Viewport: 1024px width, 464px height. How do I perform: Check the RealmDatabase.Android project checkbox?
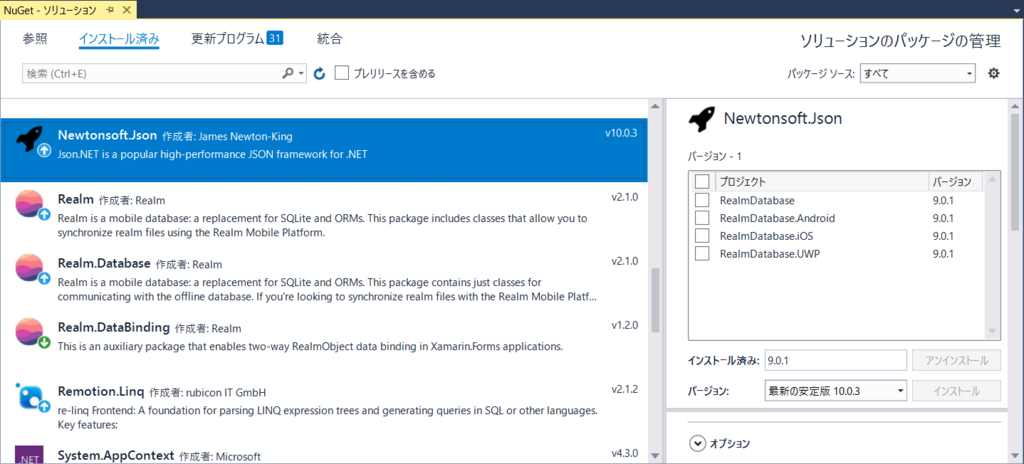point(702,218)
